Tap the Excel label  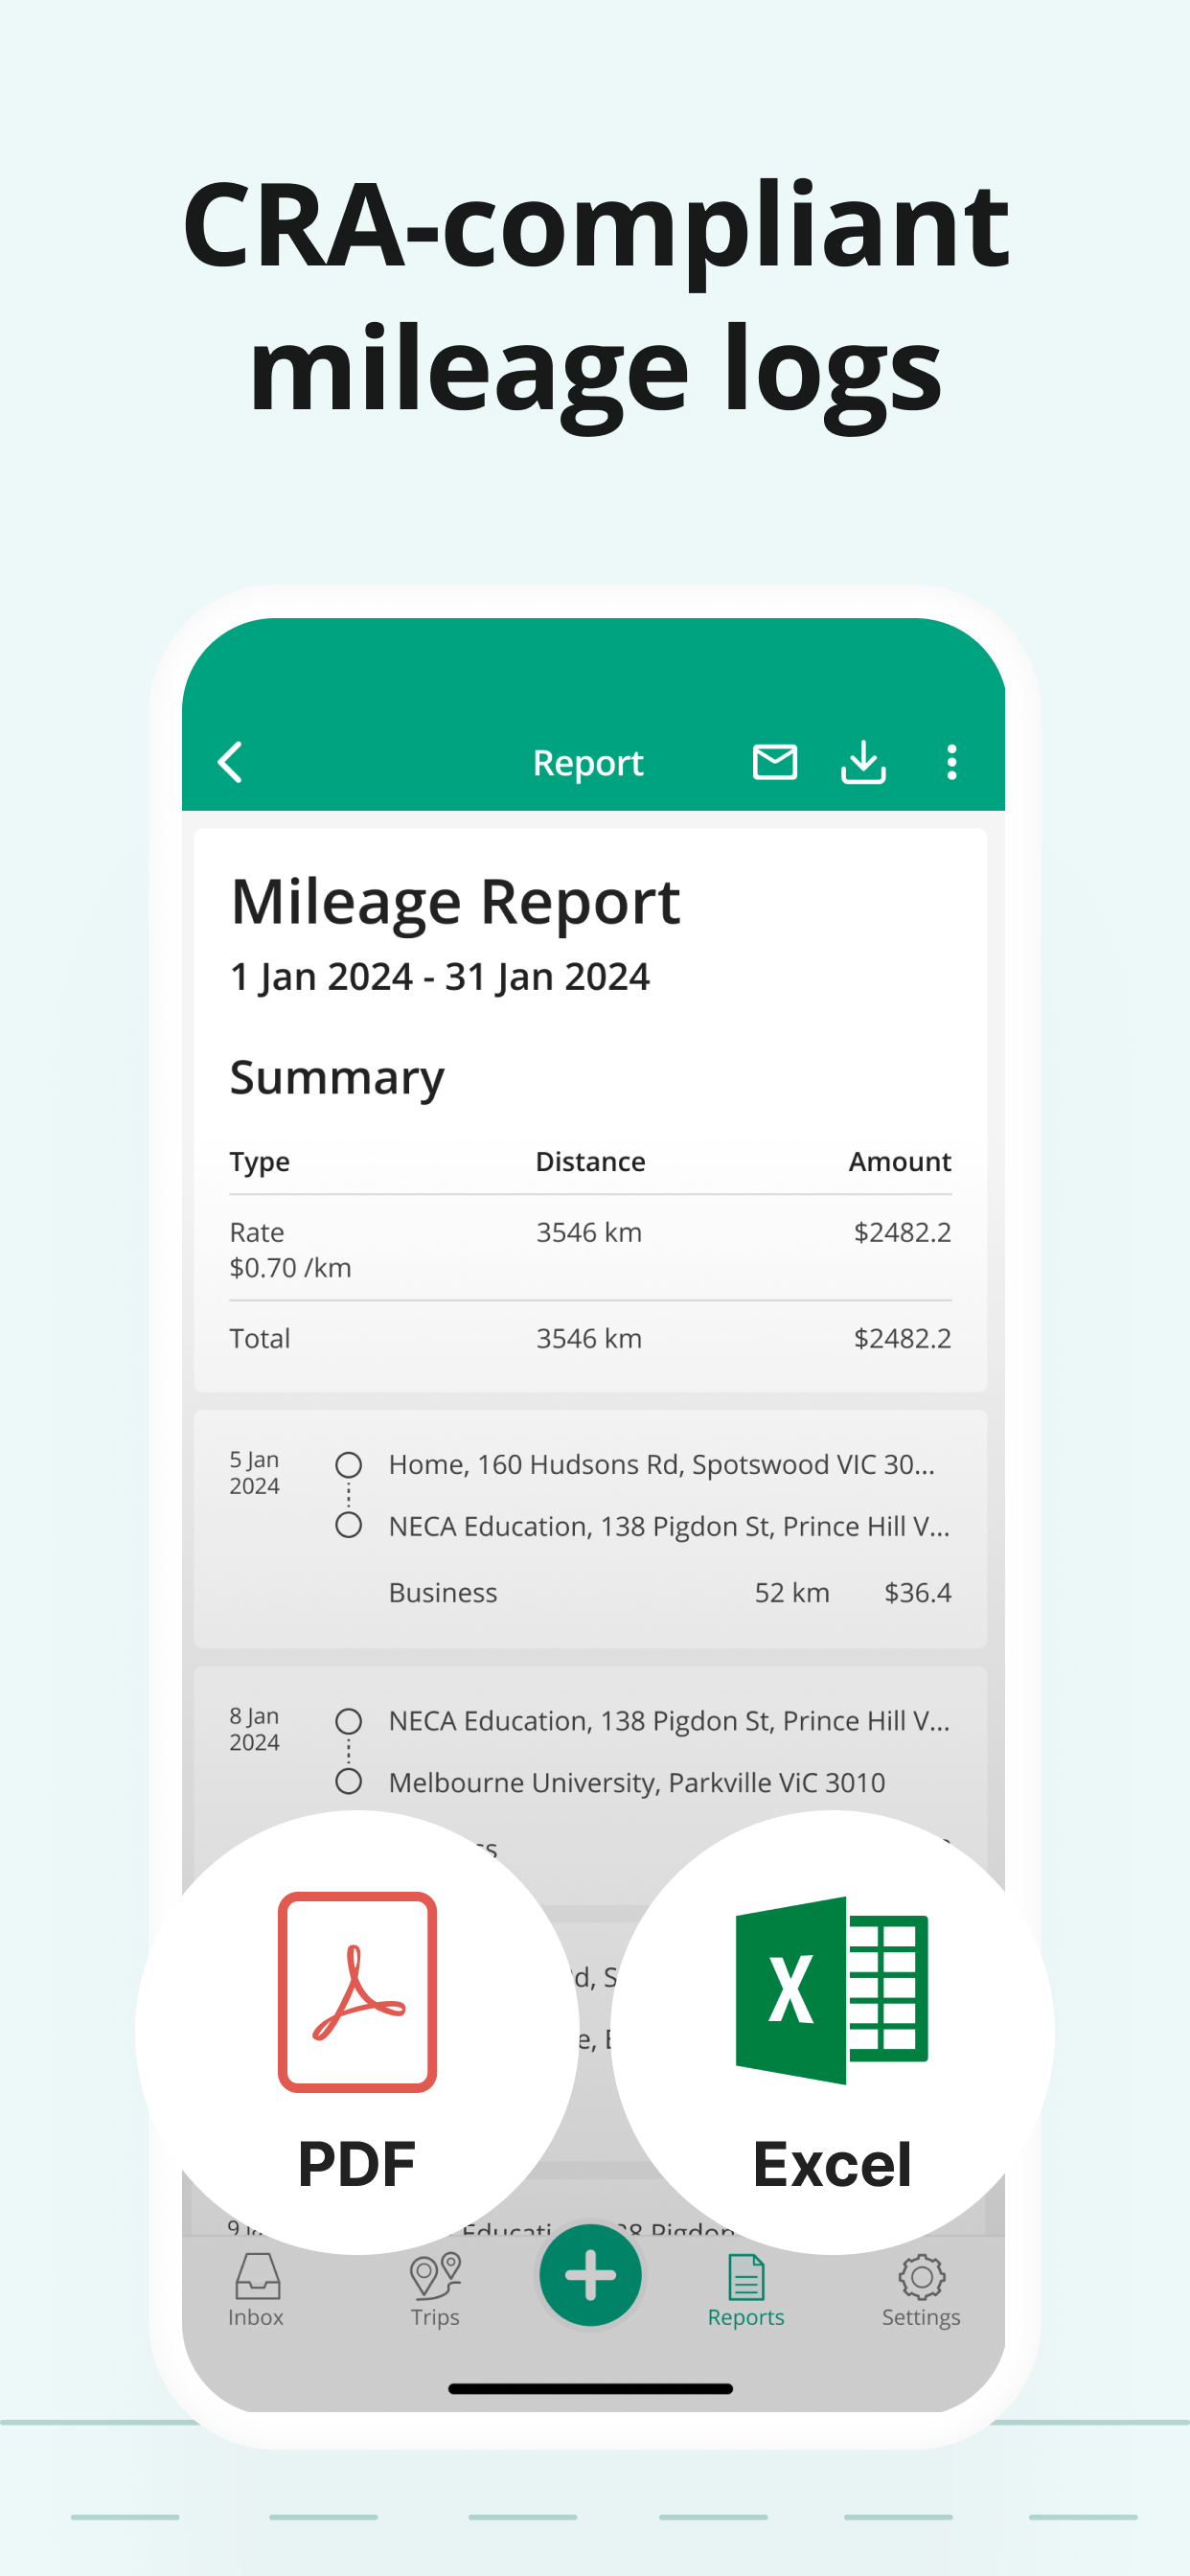pos(832,2164)
